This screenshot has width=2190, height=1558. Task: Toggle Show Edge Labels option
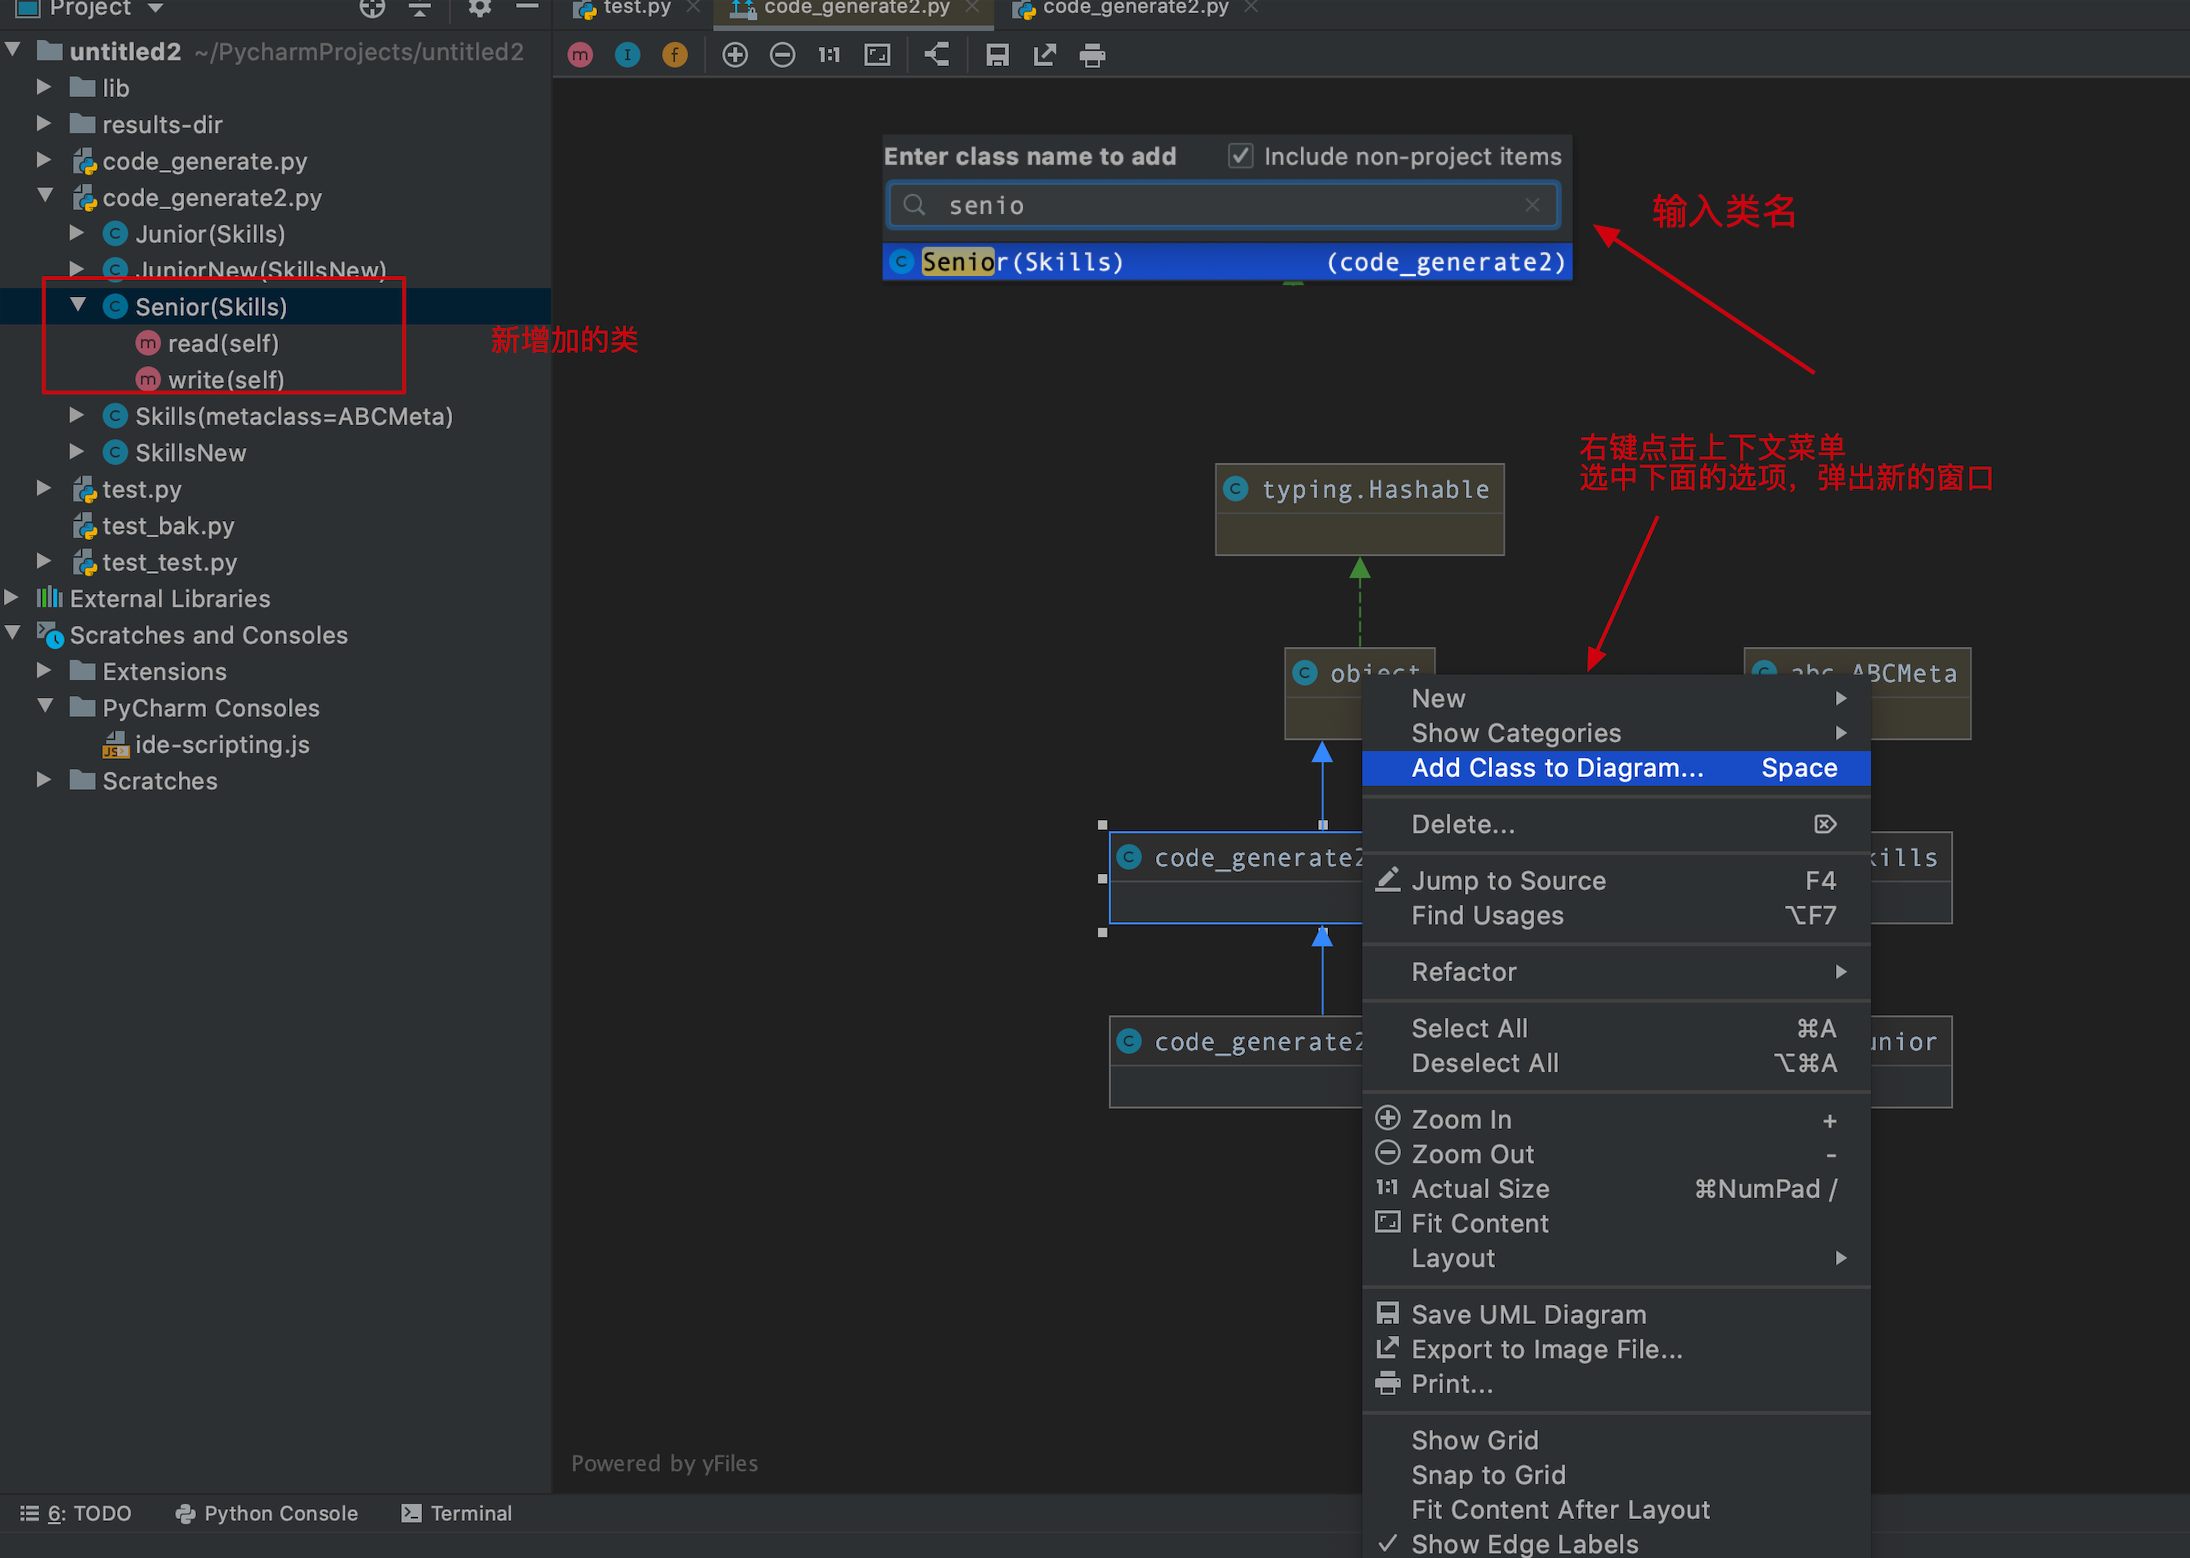pos(1616,1543)
